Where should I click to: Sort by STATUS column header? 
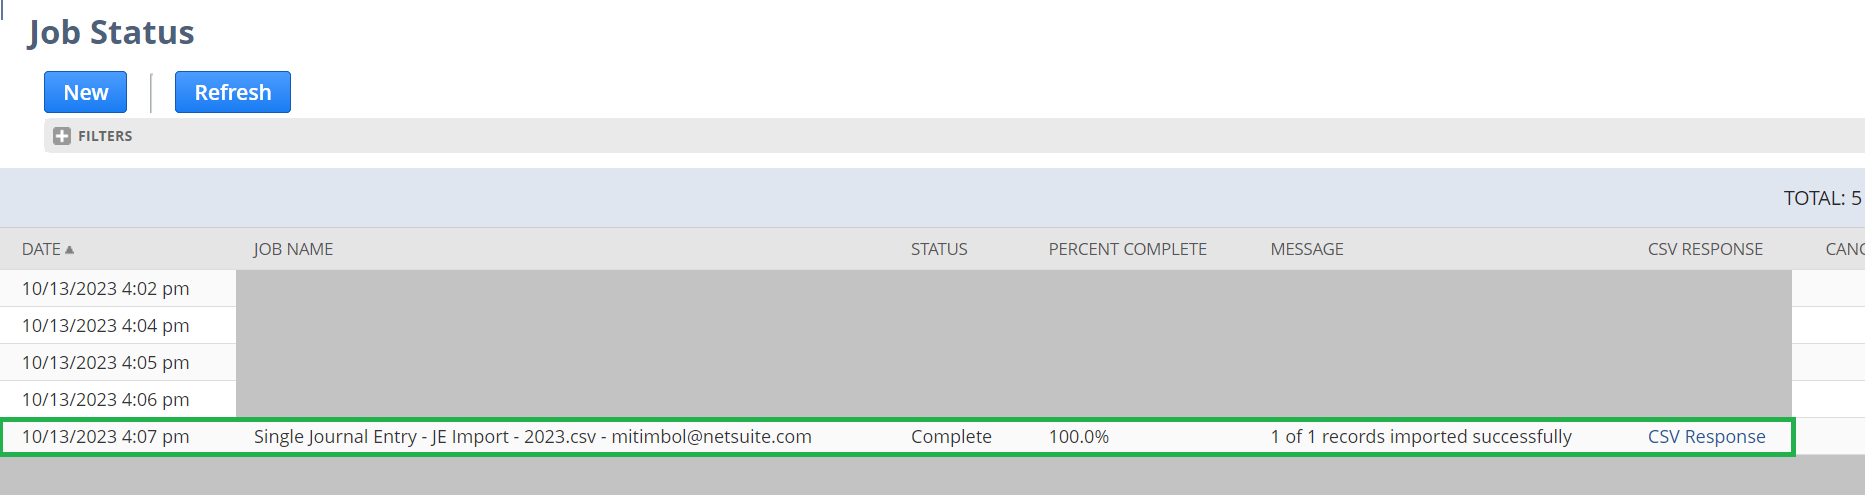[939, 249]
